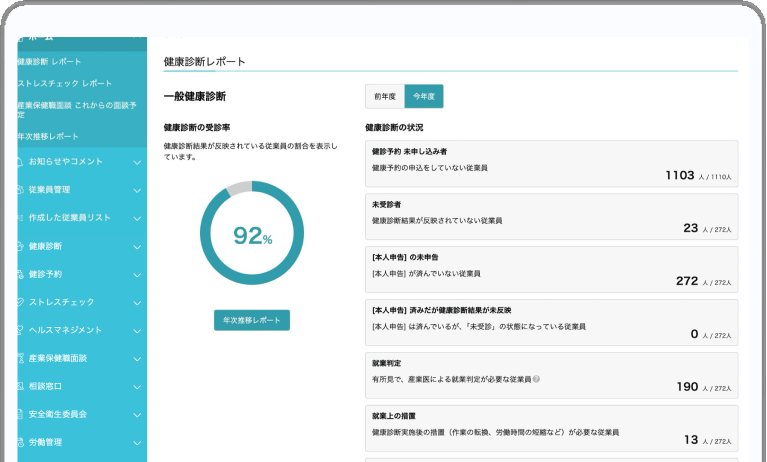This screenshot has width=767, height=462.
Task: Expand the ヘルスマネジメント menu chevron
Action: 137,330
